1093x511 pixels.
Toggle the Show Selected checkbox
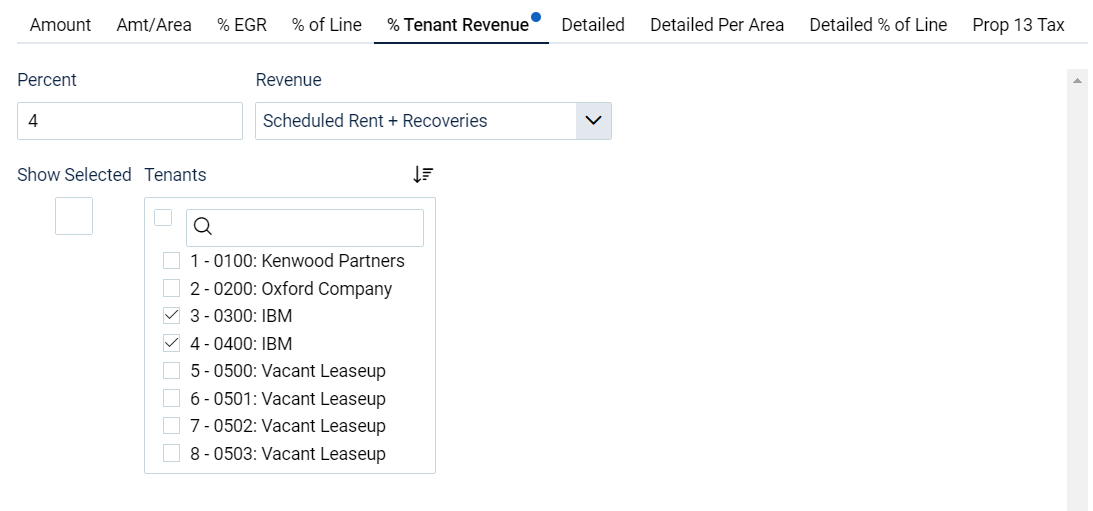(x=74, y=216)
